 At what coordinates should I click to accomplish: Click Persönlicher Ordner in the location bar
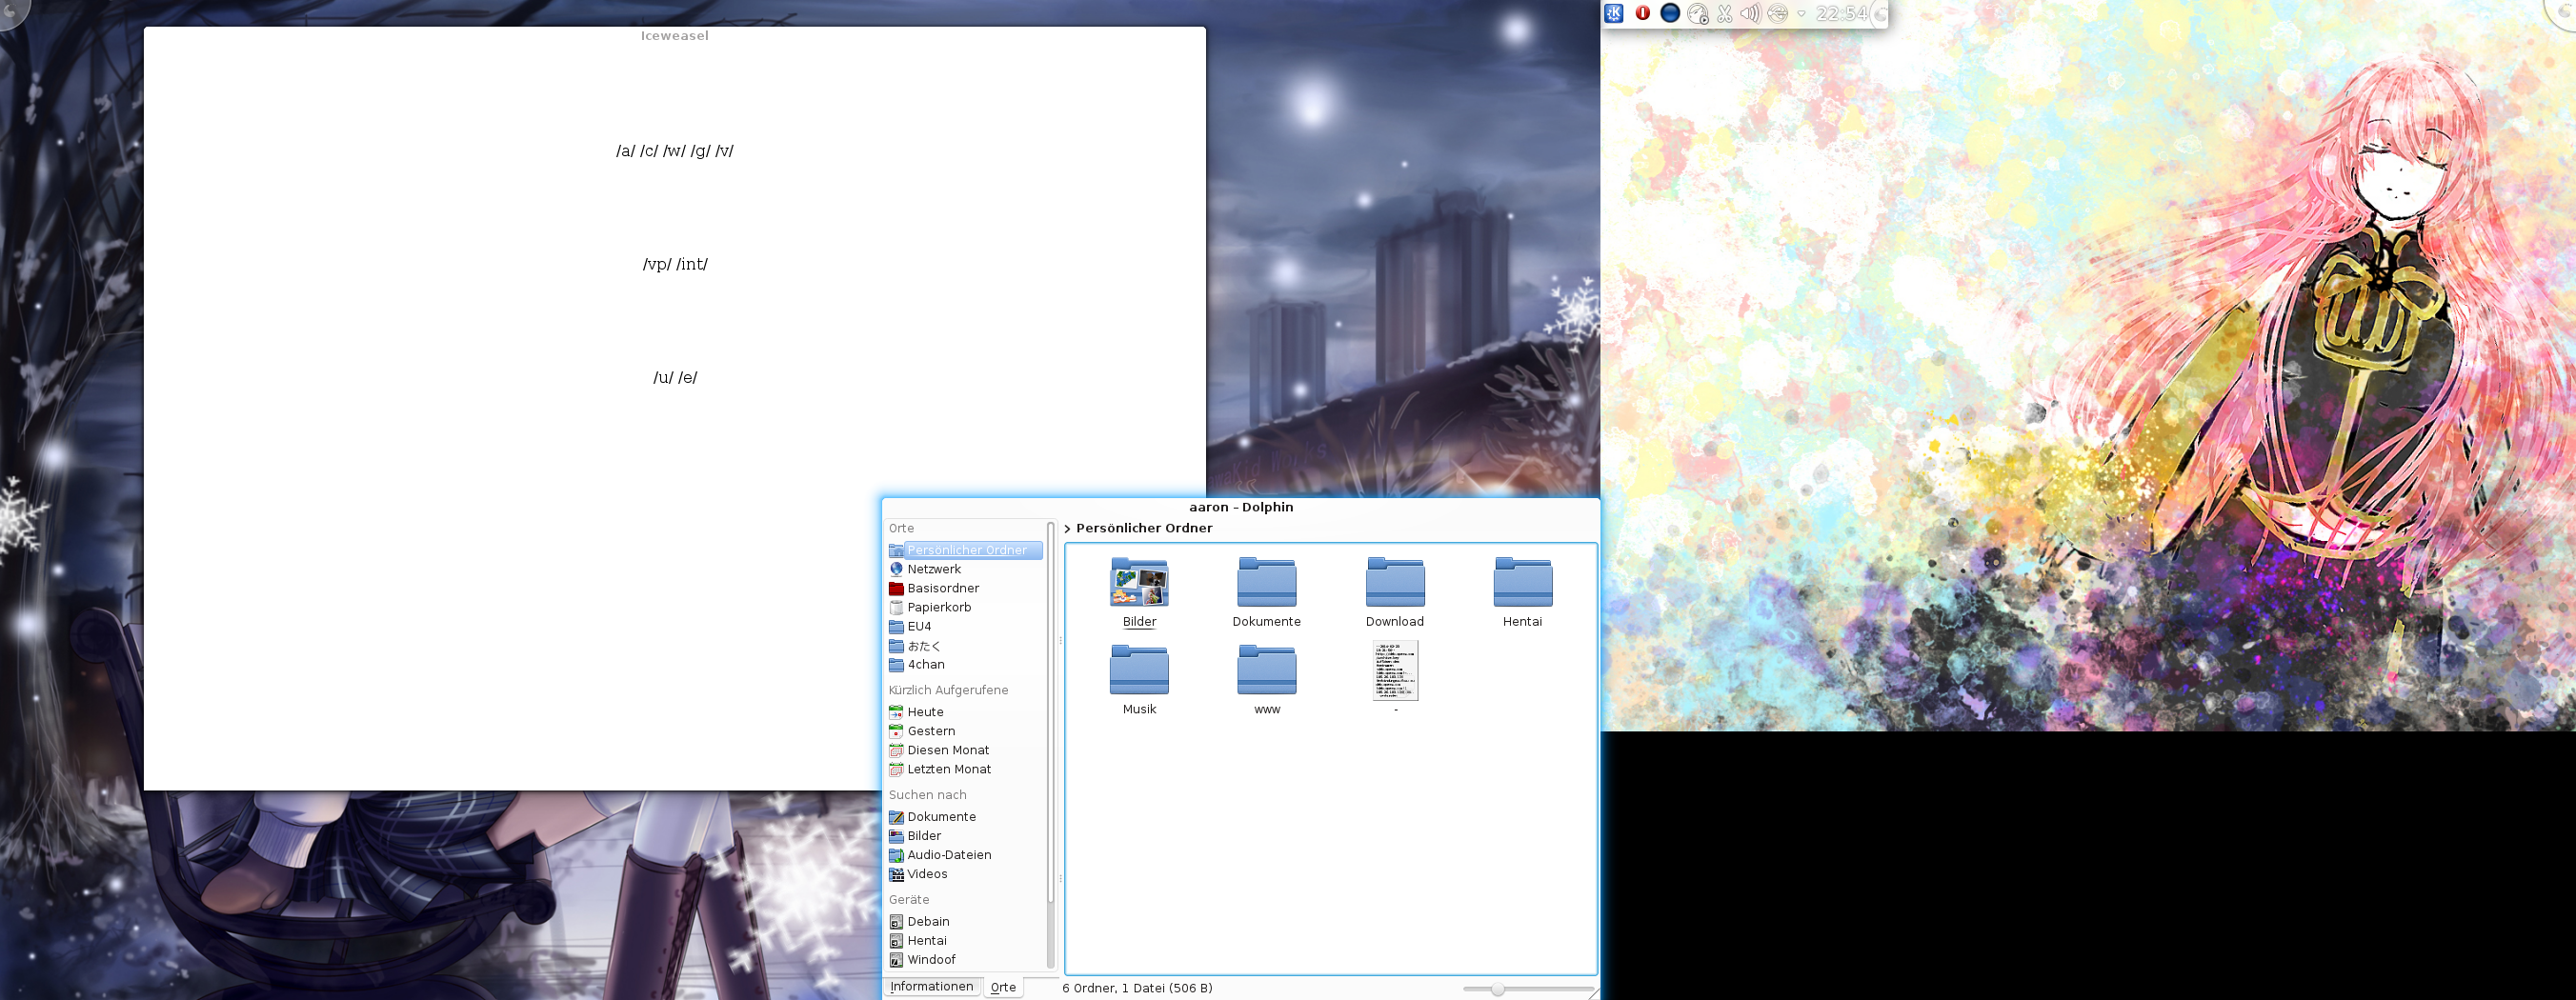pyautogui.click(x=1144, y=528)
